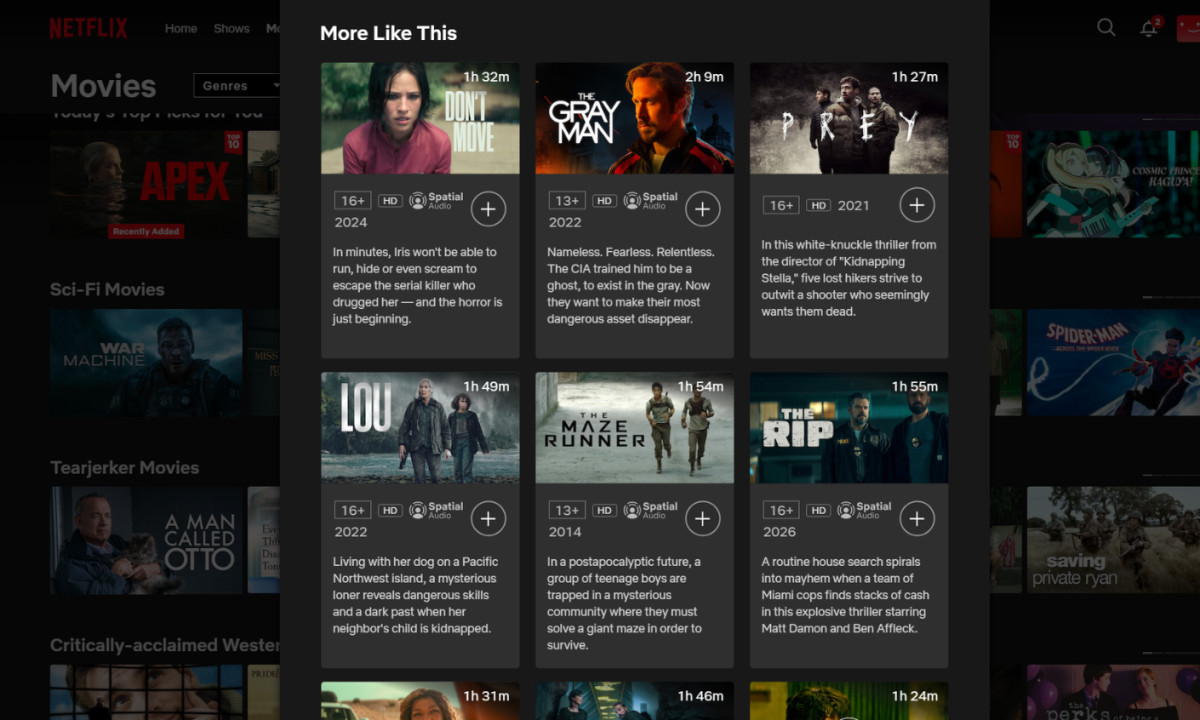Click the Recently Added badge on Apex
The width and height of the screenshot is (1200, 720).
tap(146, 231)
